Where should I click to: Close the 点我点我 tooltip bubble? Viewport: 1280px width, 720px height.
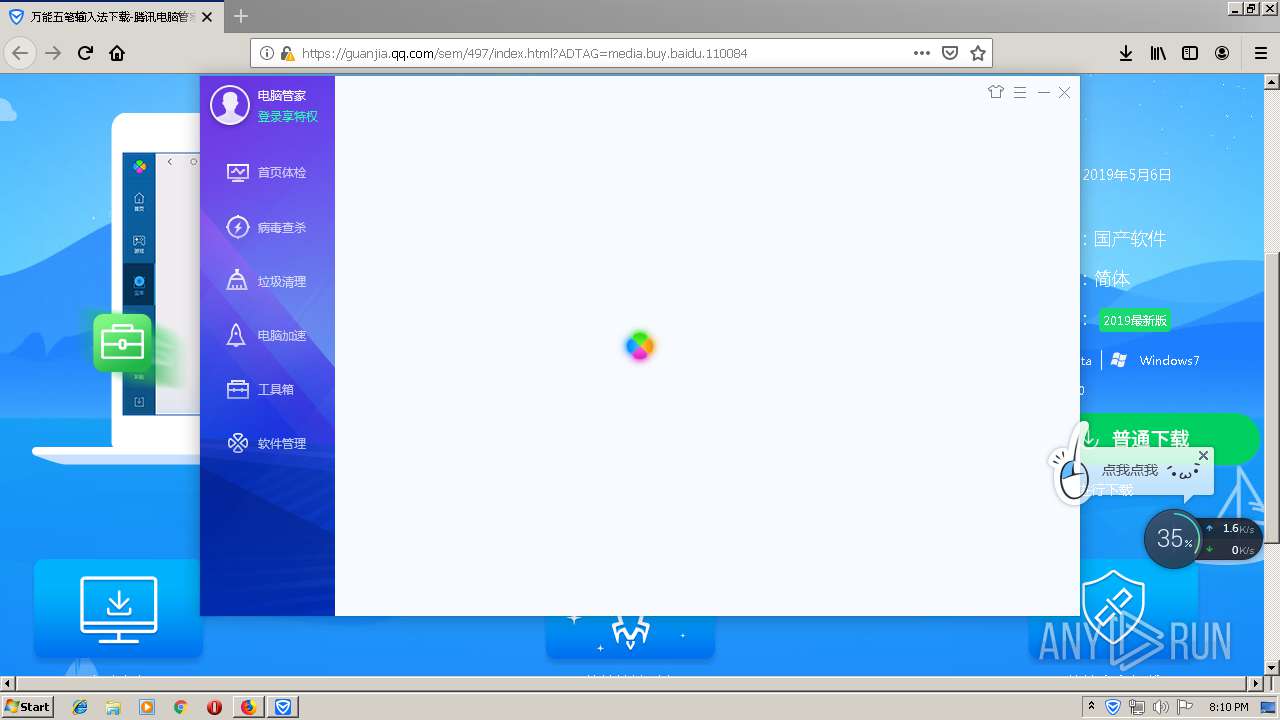1203,455
